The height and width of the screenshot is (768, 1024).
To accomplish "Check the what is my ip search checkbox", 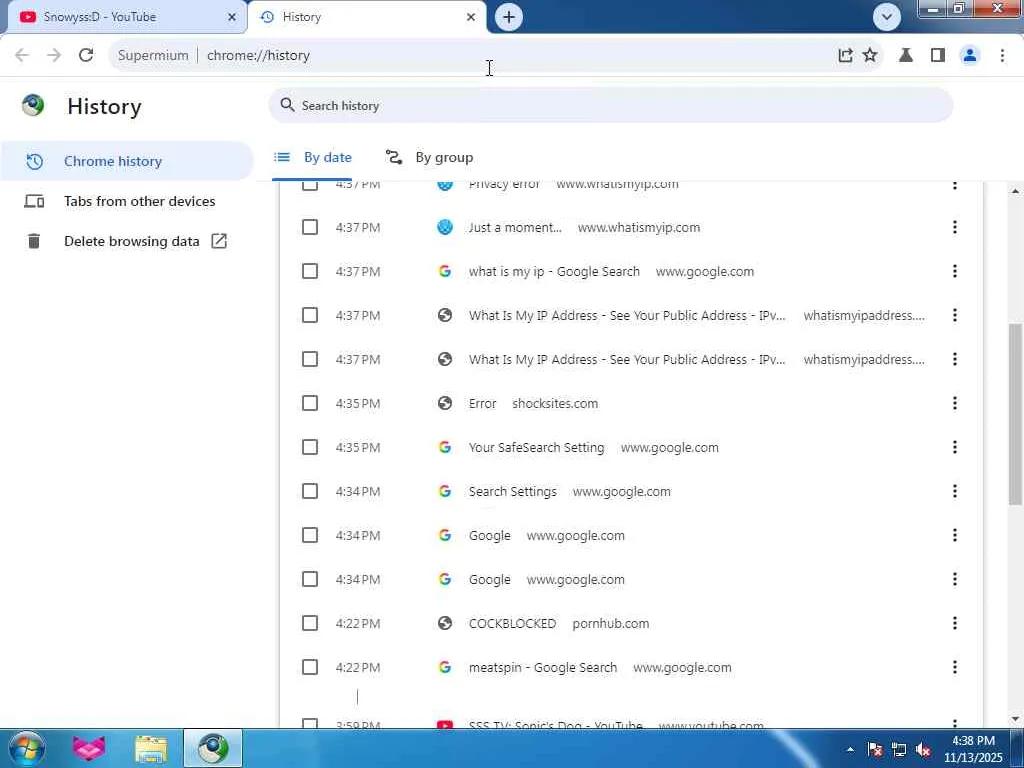I will pyautogui.click(x=310, y=271).
